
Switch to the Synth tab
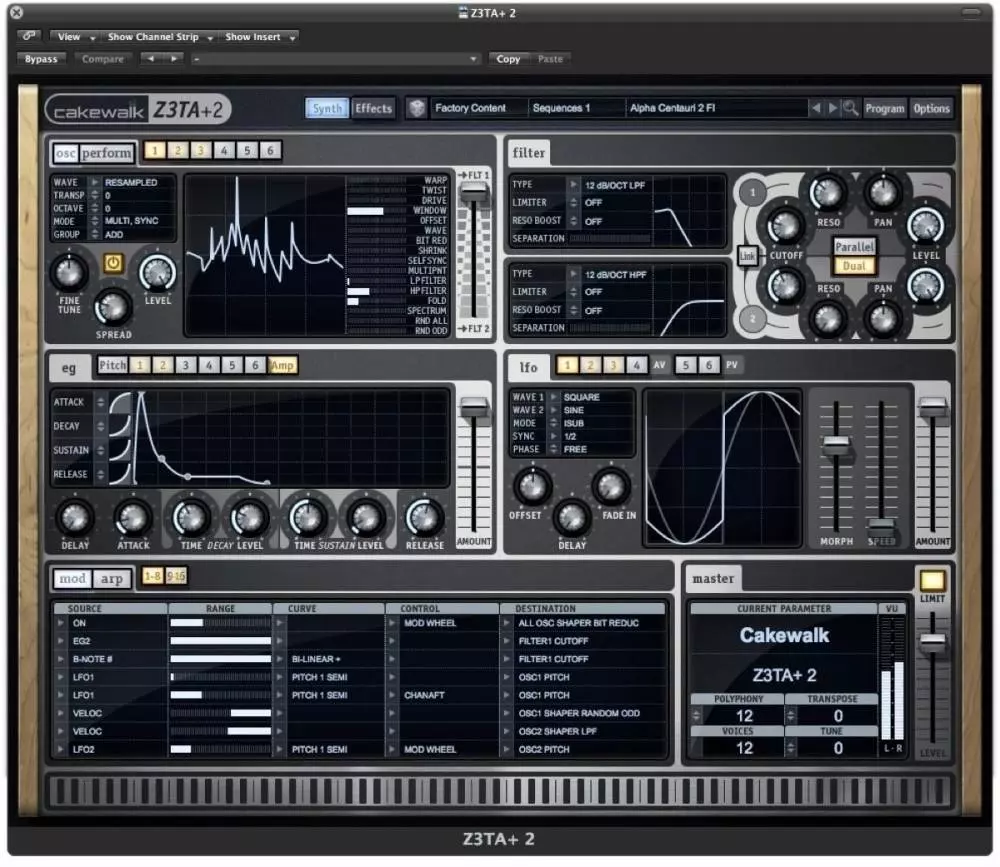pos(327,108)
